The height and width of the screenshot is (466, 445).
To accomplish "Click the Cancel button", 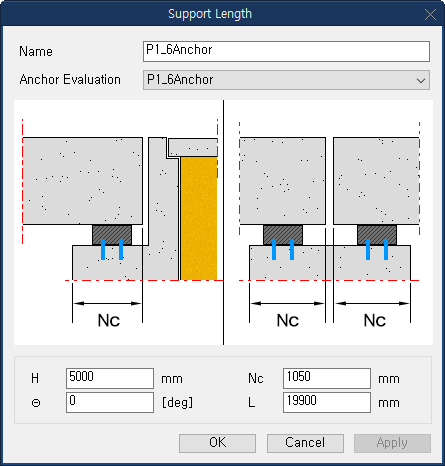I will pyautogui.click(x=305, y=443).
